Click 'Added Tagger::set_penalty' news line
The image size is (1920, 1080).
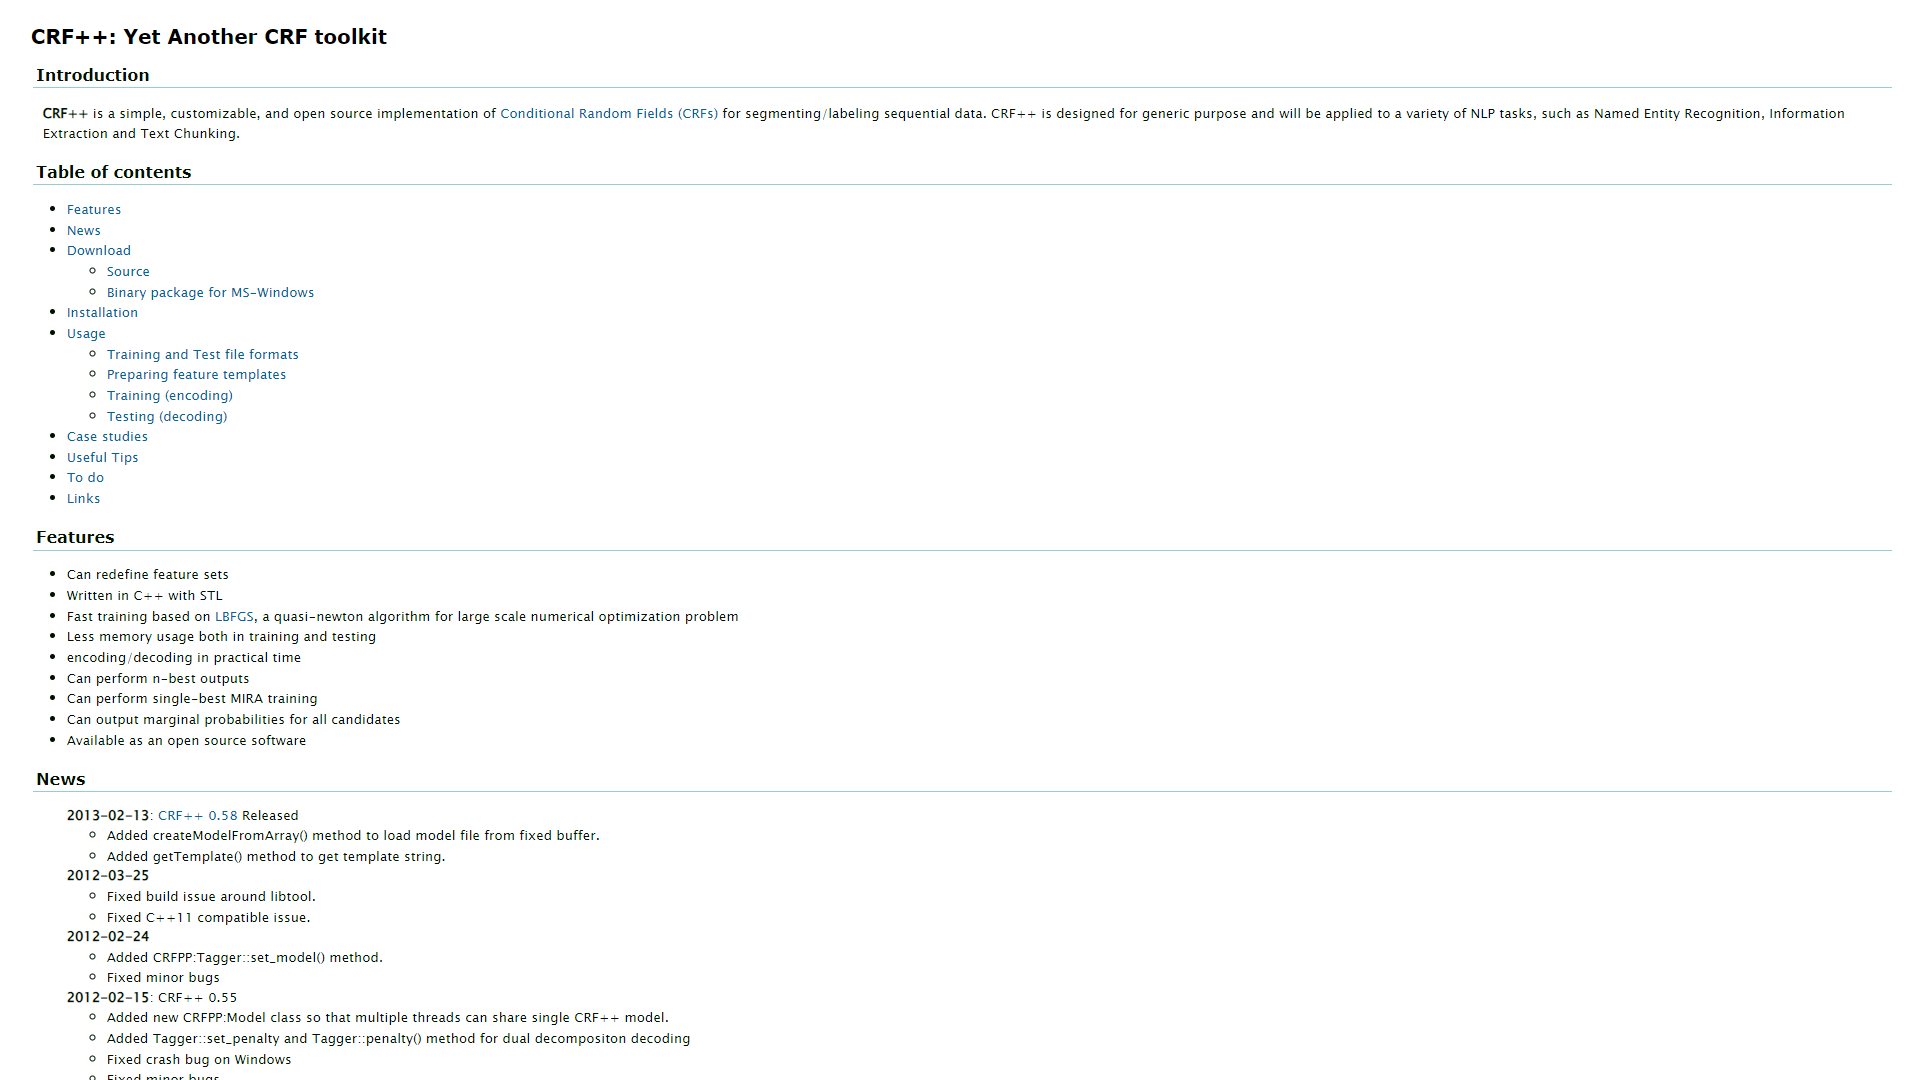pyautogui.click(x=398, y=1039)
